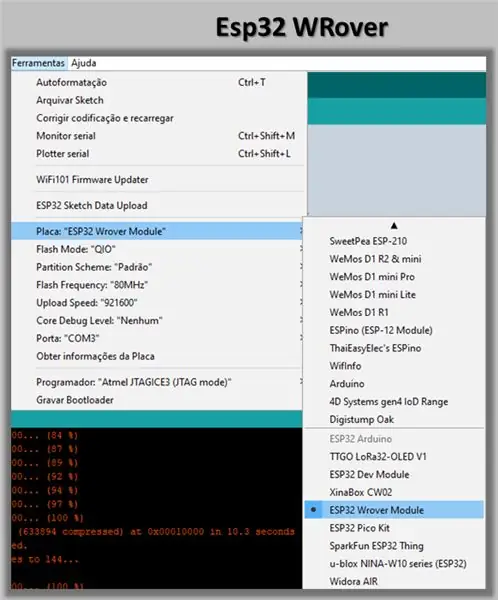
Task: Select checked ESP32 Wrover Module board
Action: tap(394, 510)
